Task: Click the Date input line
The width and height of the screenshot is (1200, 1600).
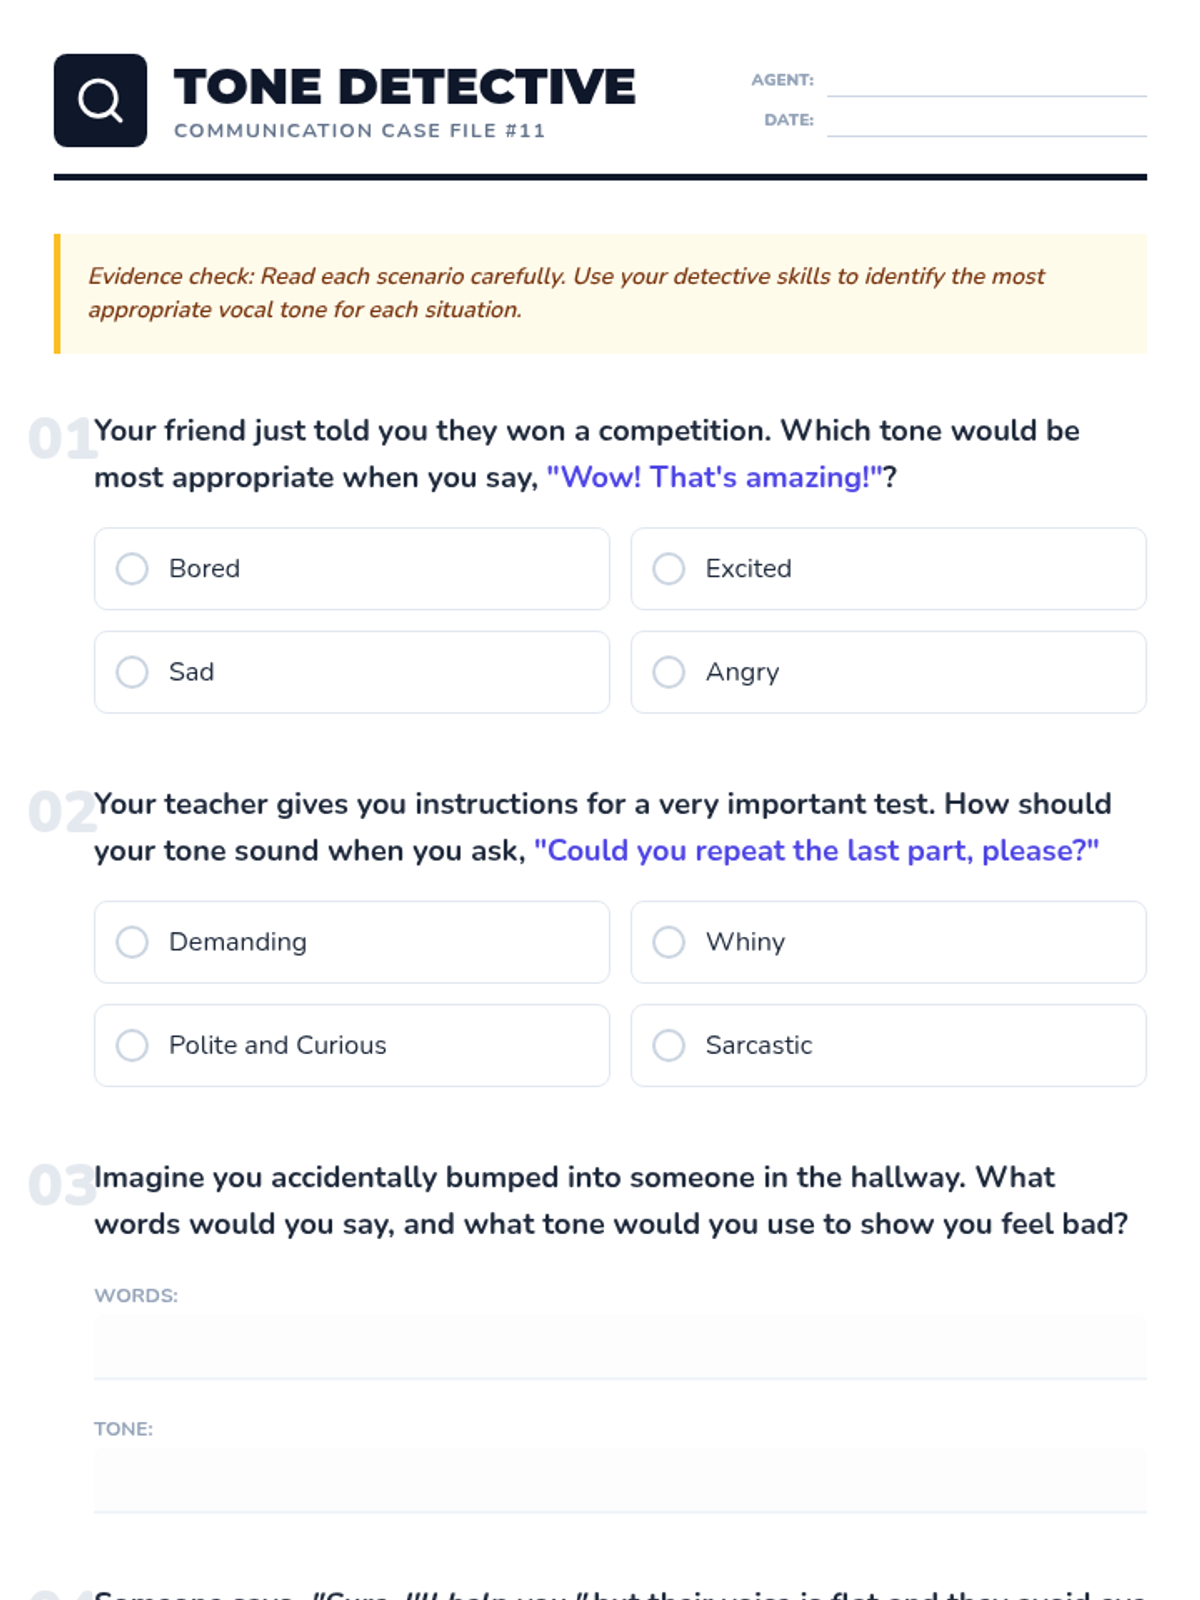Action: 986,121
